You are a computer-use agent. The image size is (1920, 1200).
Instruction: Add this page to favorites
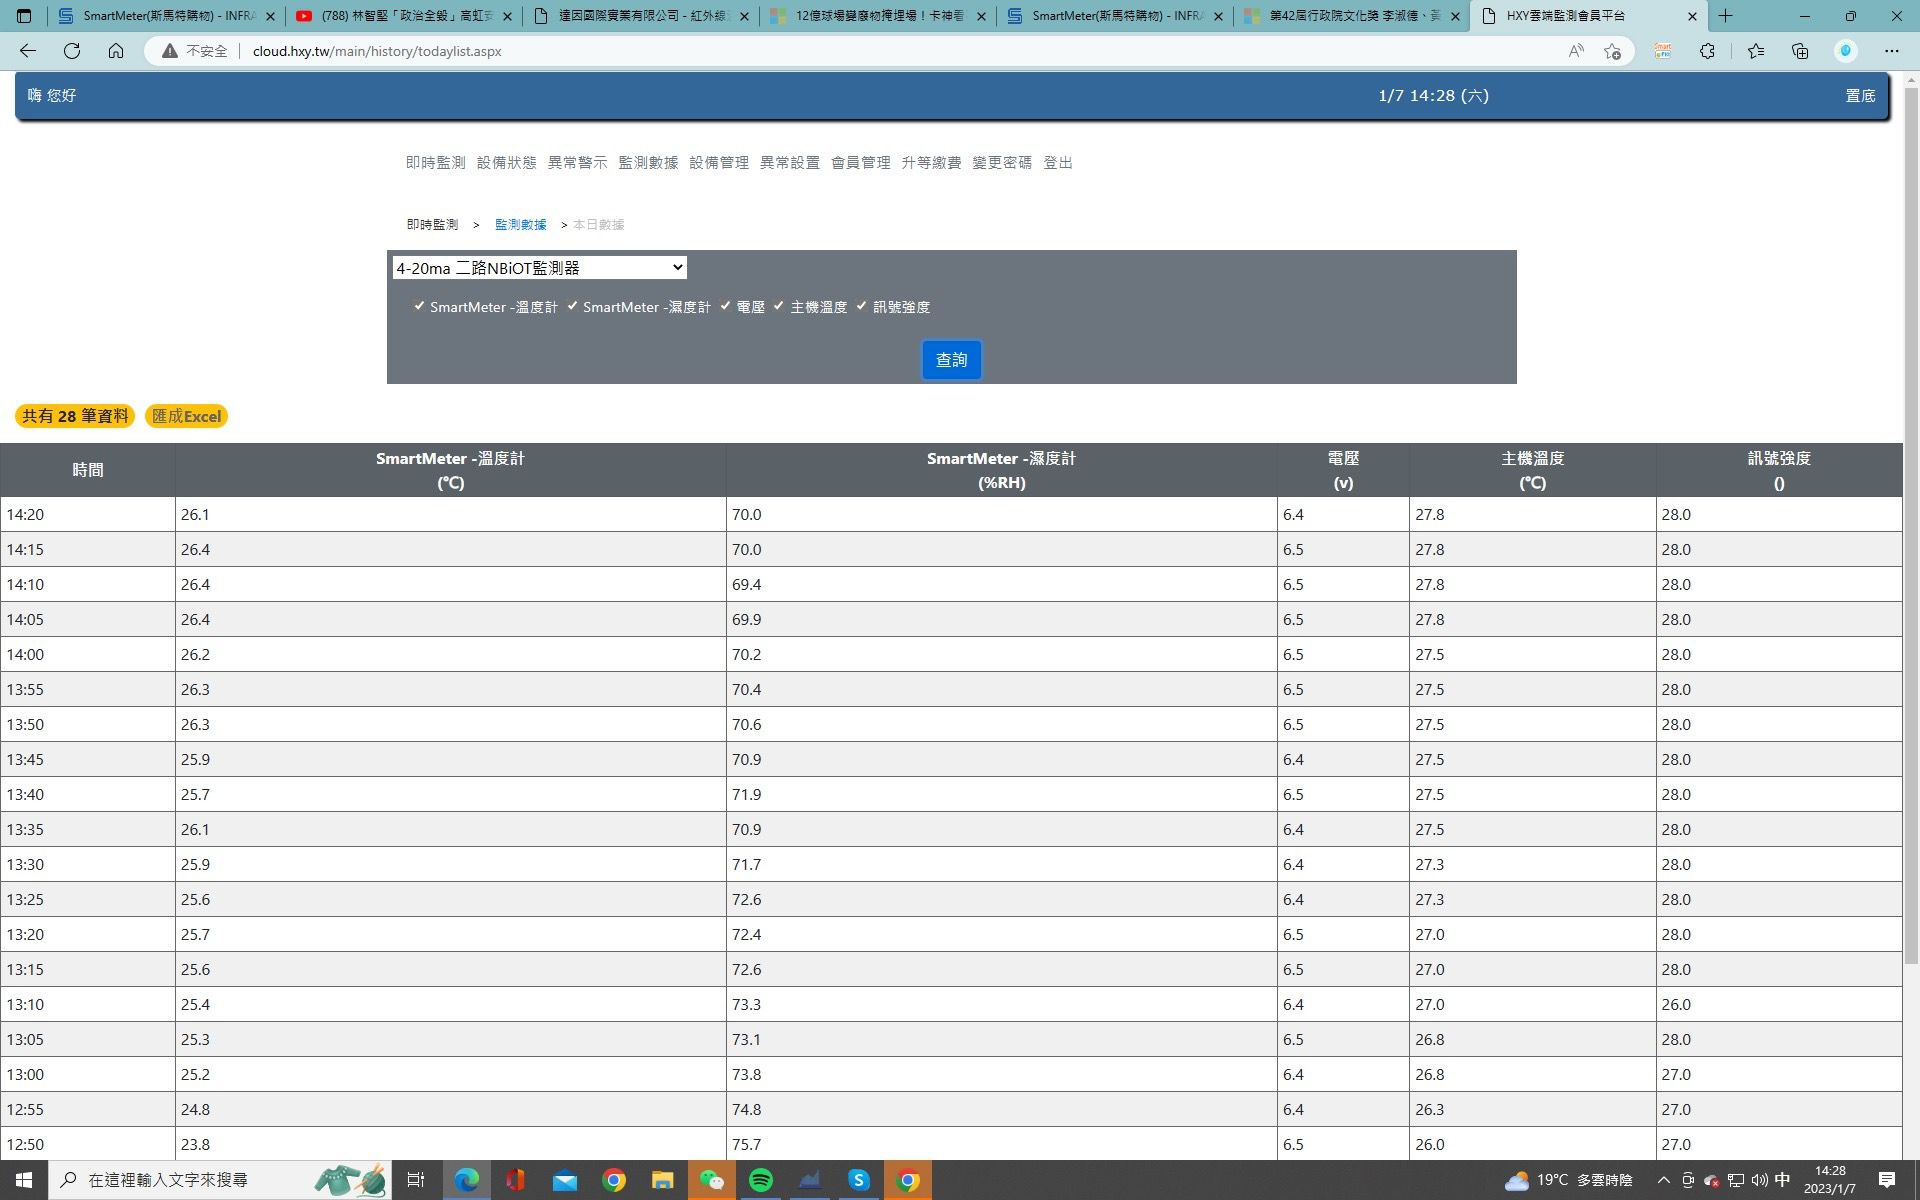click(1612, 51)
